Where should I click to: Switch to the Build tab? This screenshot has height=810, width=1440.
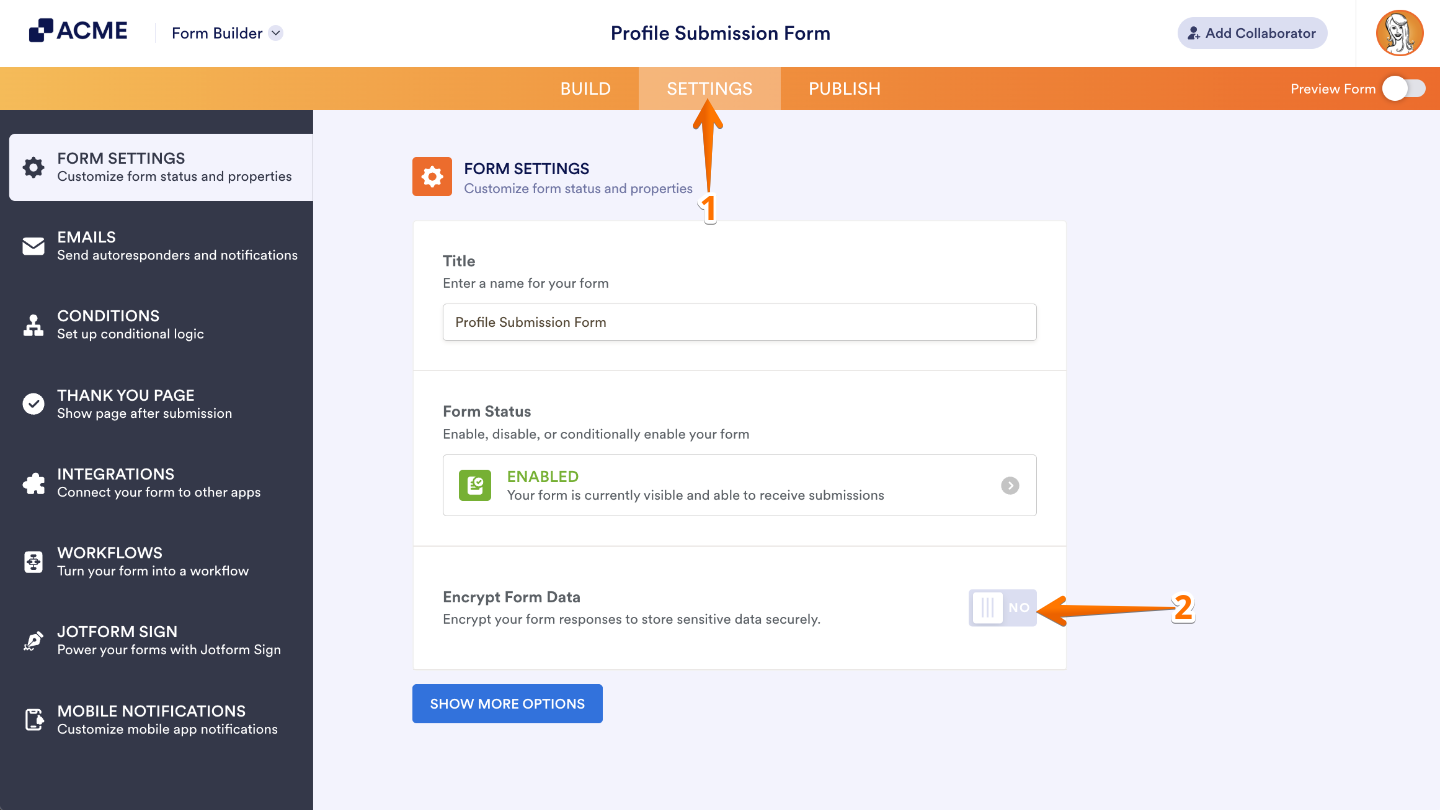(586, 88)
